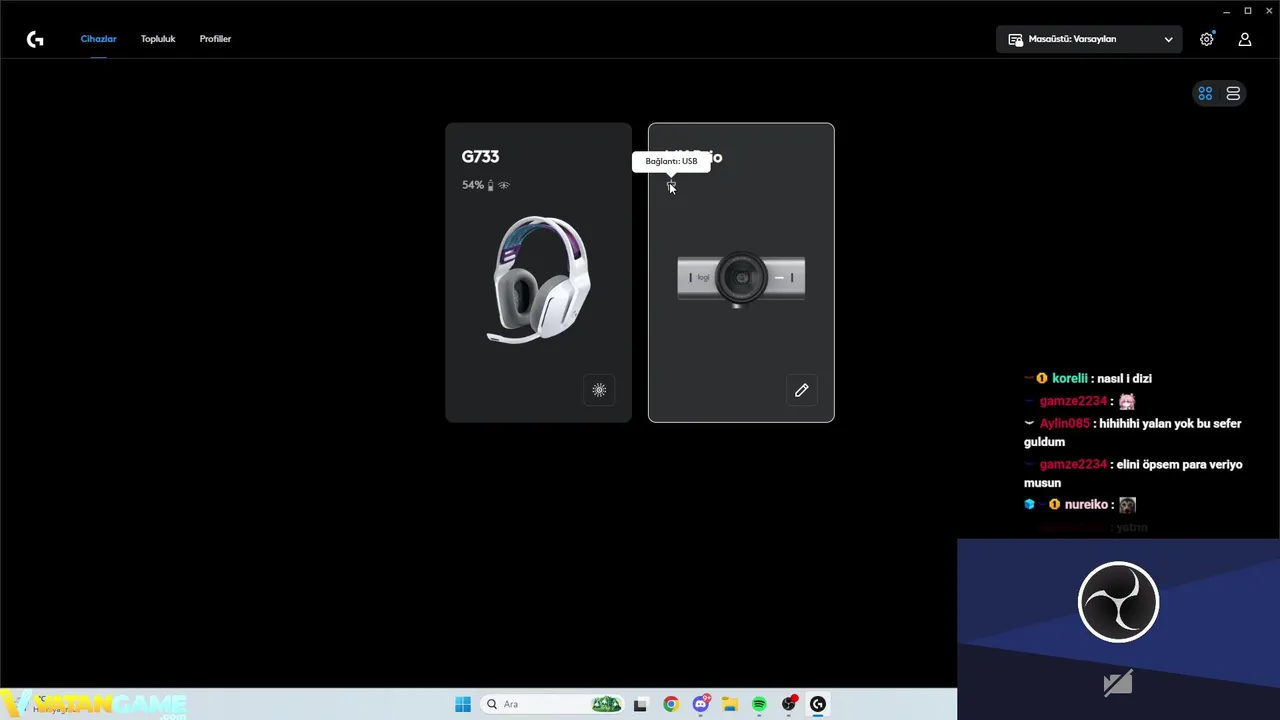
Task: Switch to the Topluluk tab
Action: pyautogui.click(x=158, y=39)
